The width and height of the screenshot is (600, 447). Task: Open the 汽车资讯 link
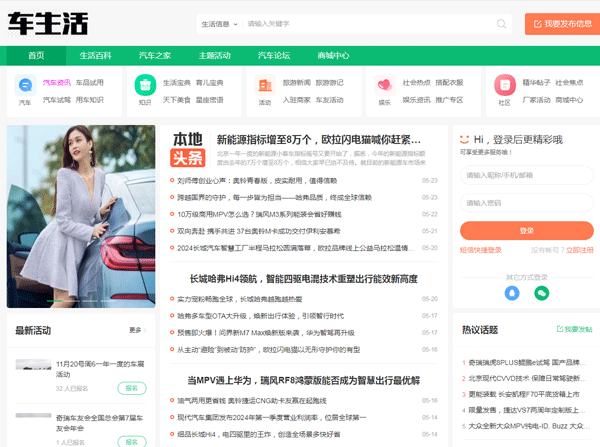[x=57, y=83]
